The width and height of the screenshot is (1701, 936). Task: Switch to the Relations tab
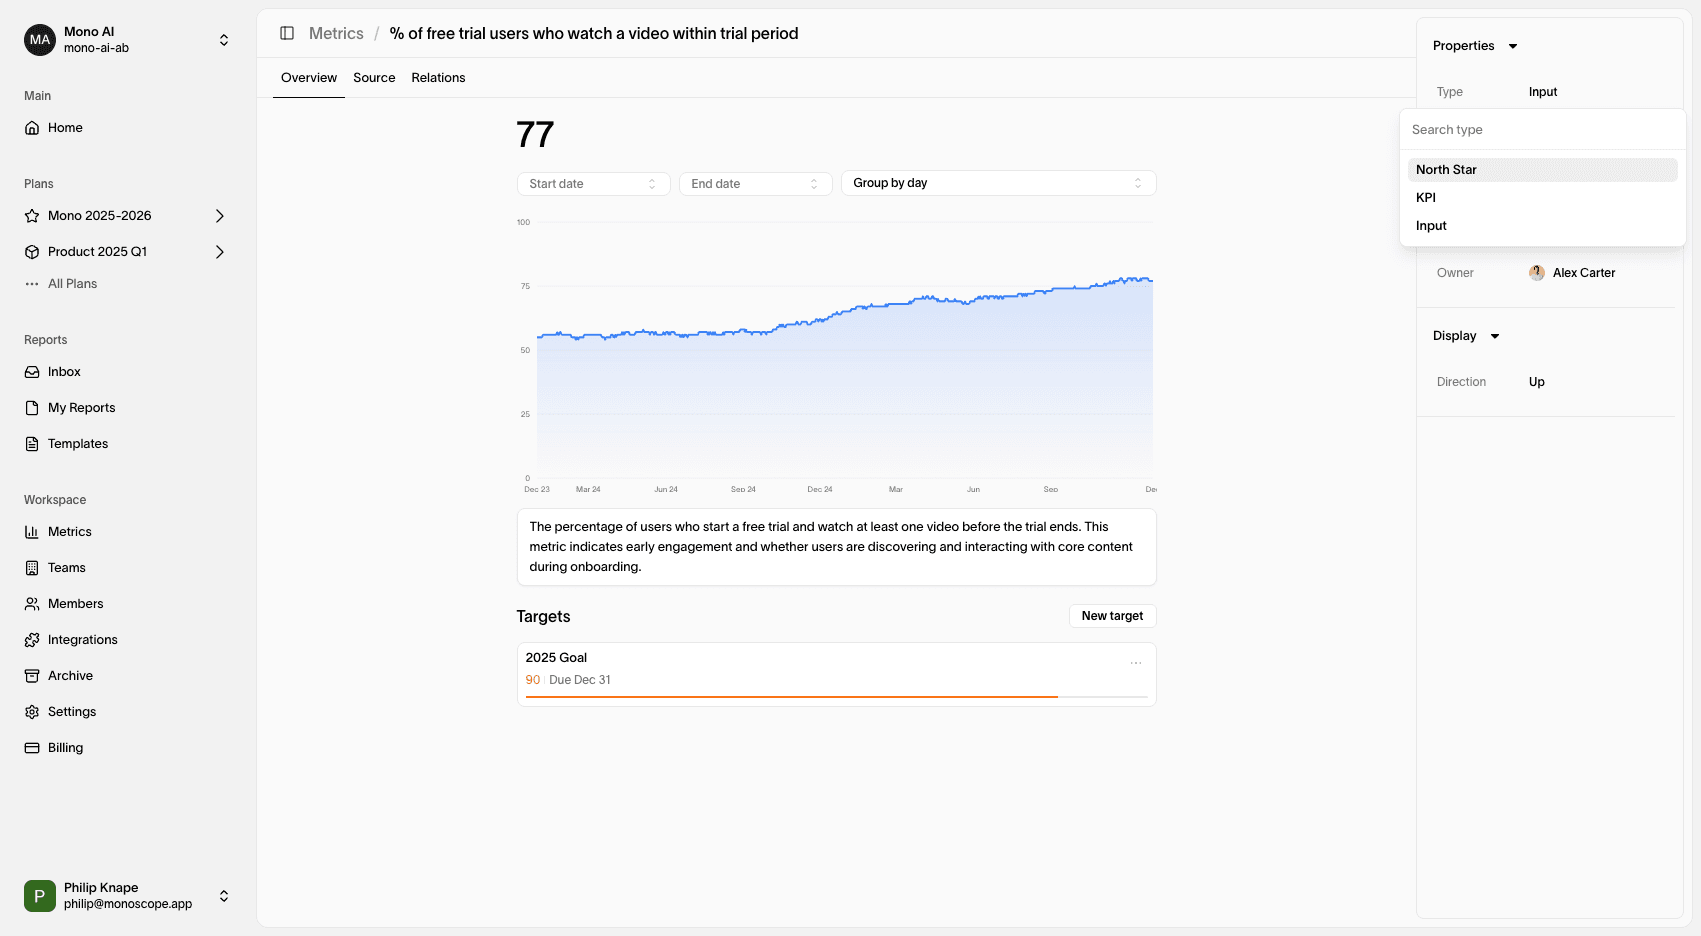click(438, 78)
